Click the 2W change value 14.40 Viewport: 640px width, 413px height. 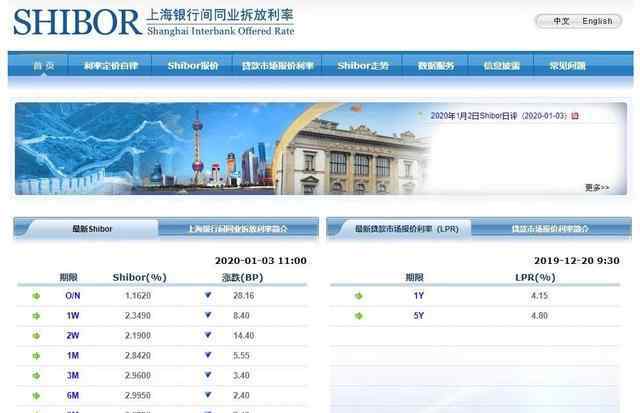tap(244, 335)
